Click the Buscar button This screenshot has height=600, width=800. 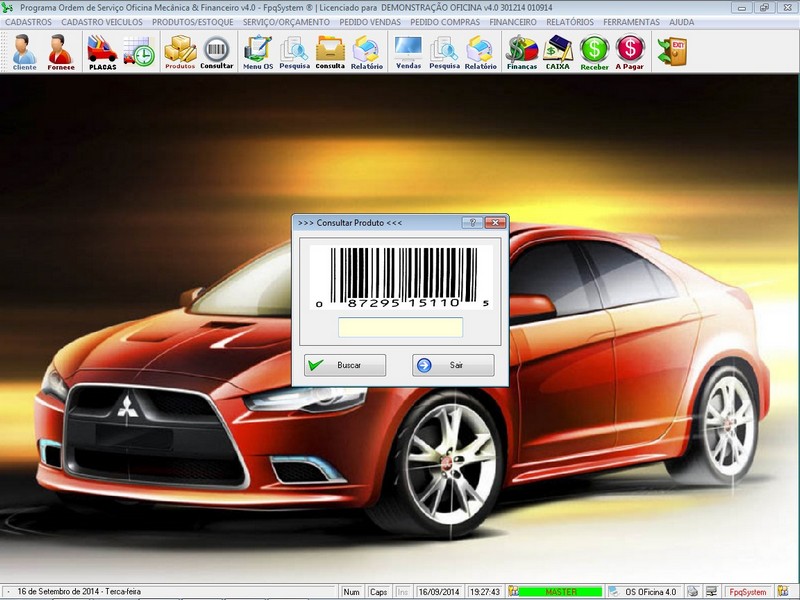pyautogui.click(x=345, y=365)
